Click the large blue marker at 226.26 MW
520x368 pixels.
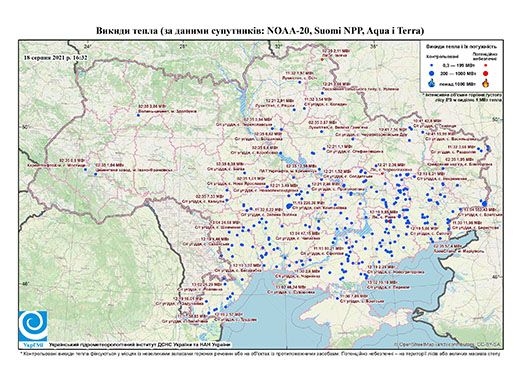(x=289, y=206)
